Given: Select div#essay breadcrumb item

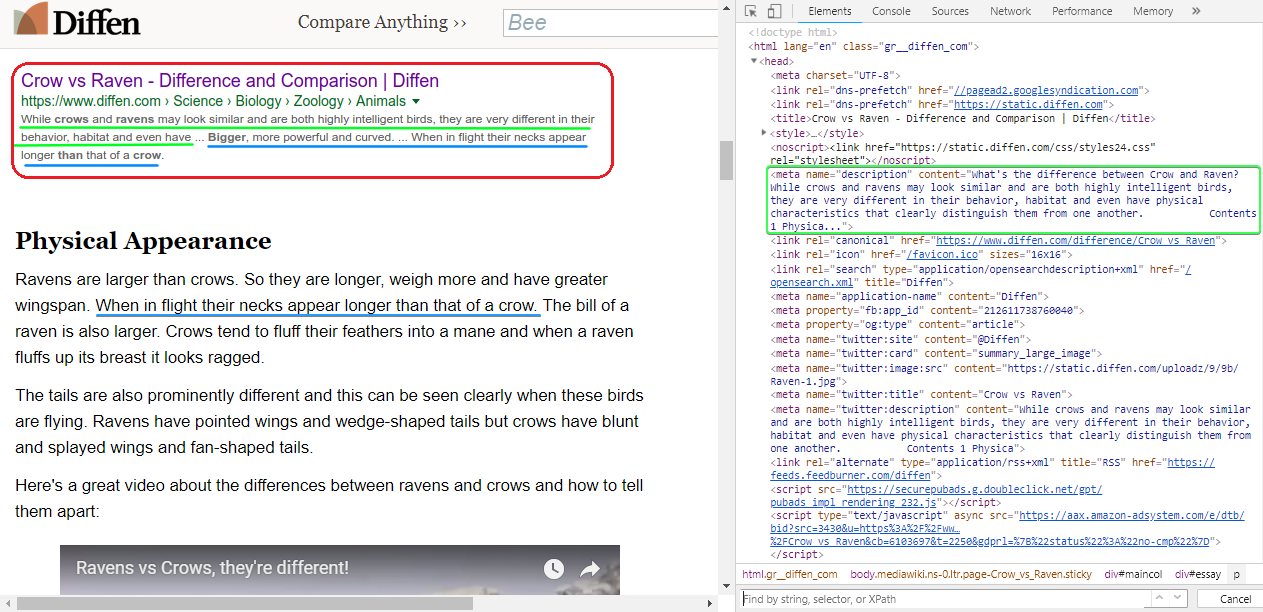Looking at the screenshot, I should pos(1196,574).
